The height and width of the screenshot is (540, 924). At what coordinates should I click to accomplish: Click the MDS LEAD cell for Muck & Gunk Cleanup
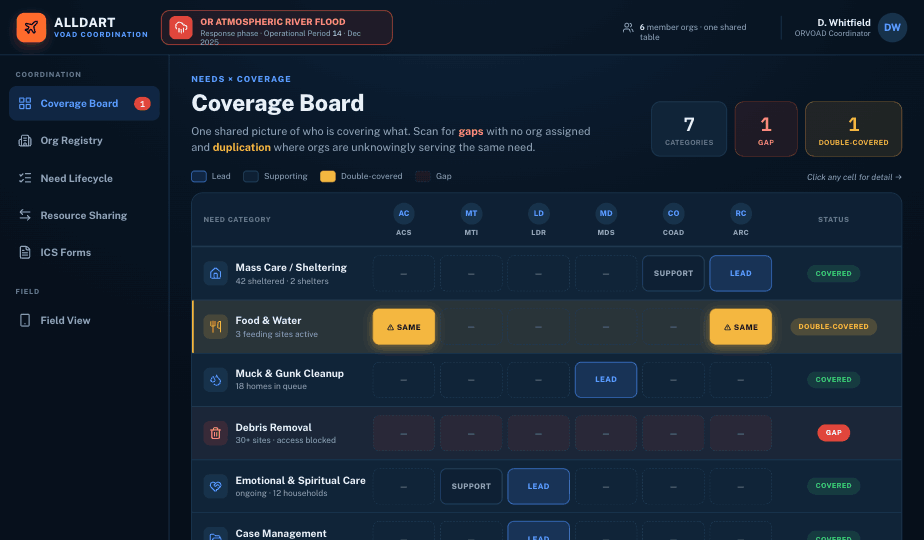pyautogui.click(x=606, y=380)
